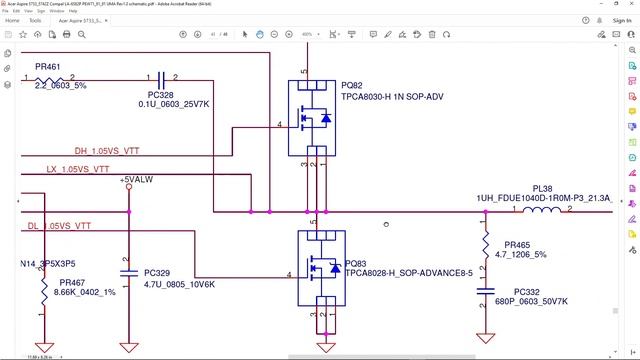Click the TPCA8028-H_SOP-ADVANCE8-5 text
The image size is (640, 360).
coord(409,273)
